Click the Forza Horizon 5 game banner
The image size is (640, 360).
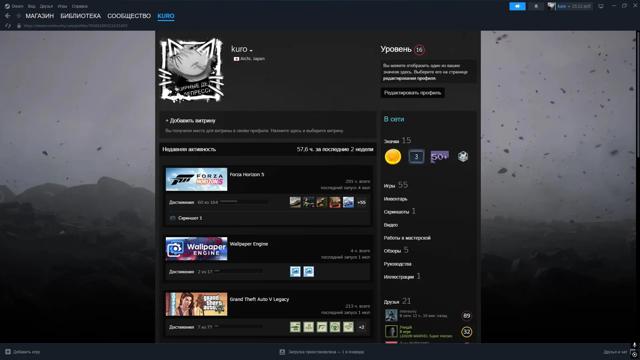click(196, 179)
